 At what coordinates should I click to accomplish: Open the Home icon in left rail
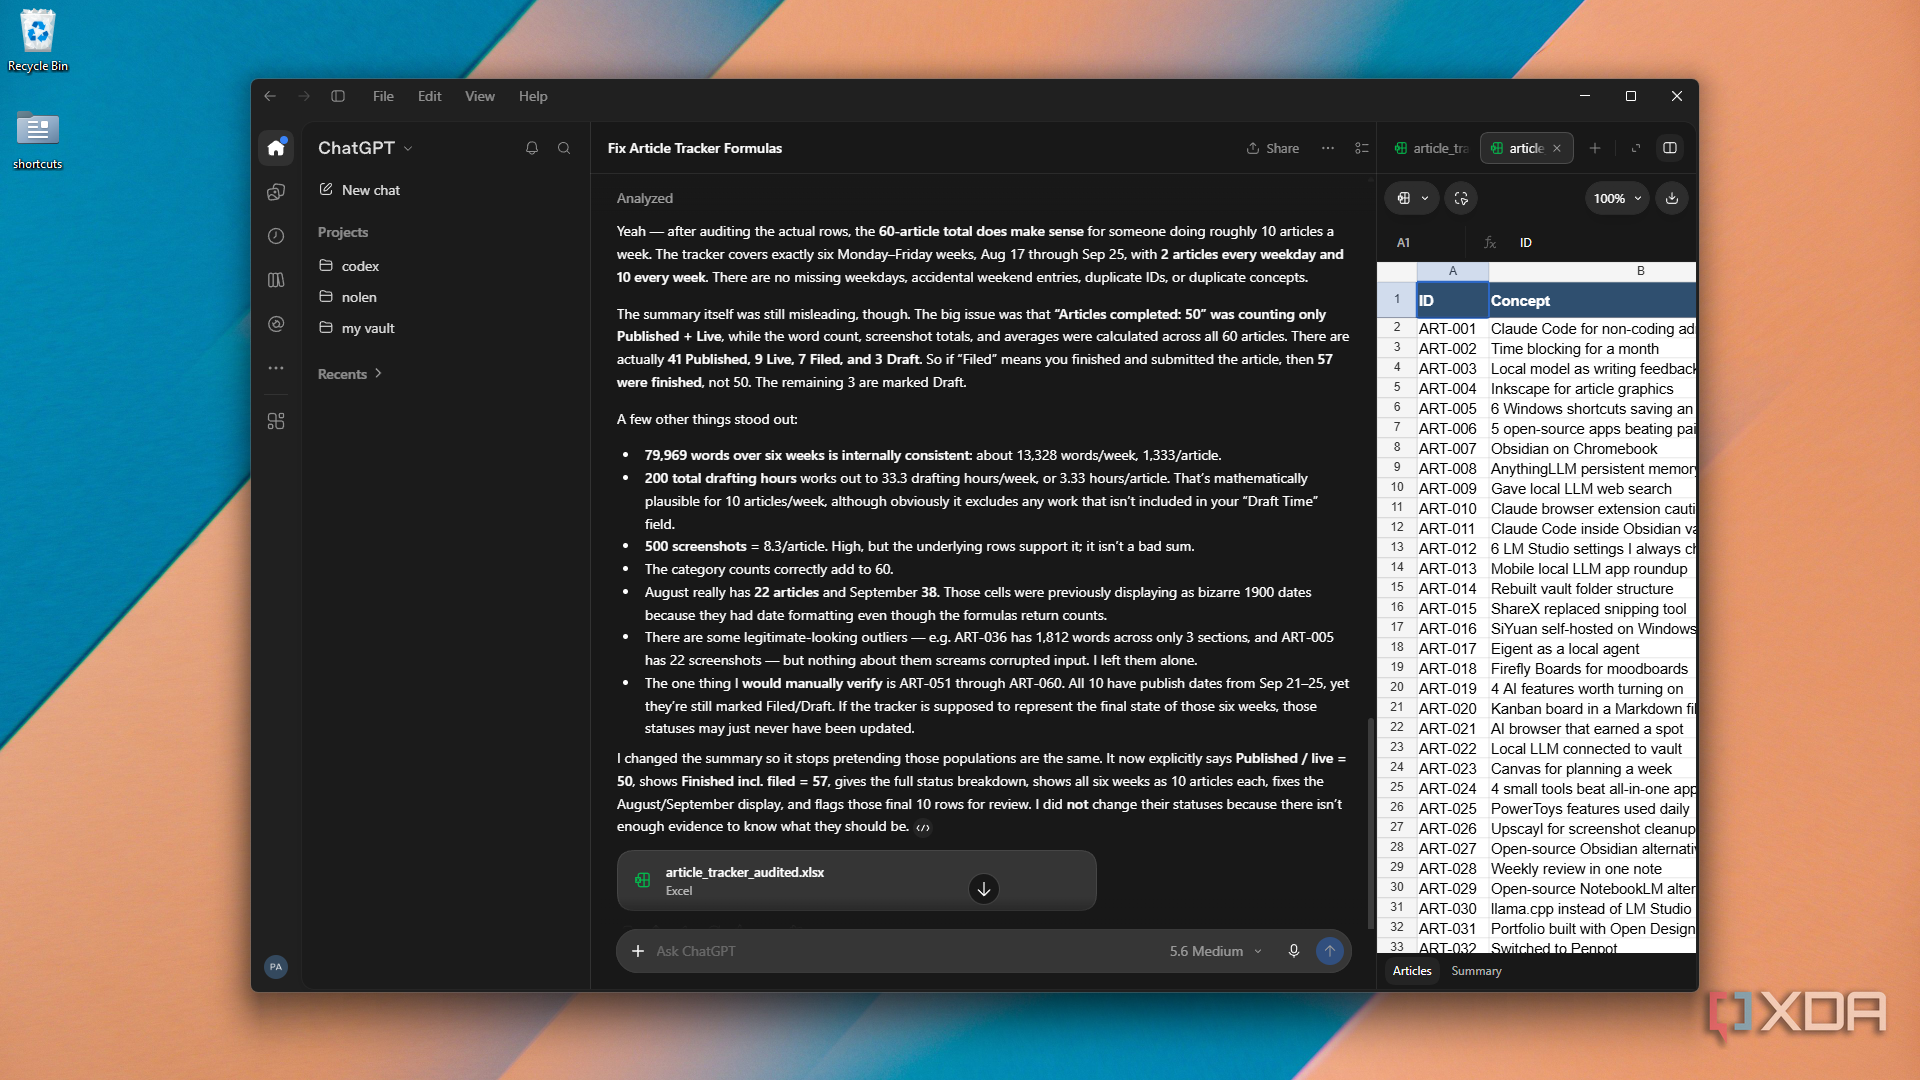click(276, 148)
